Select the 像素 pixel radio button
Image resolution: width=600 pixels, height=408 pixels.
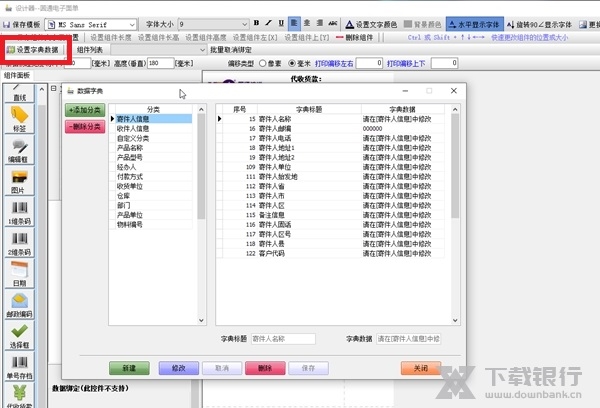[262, 63]
